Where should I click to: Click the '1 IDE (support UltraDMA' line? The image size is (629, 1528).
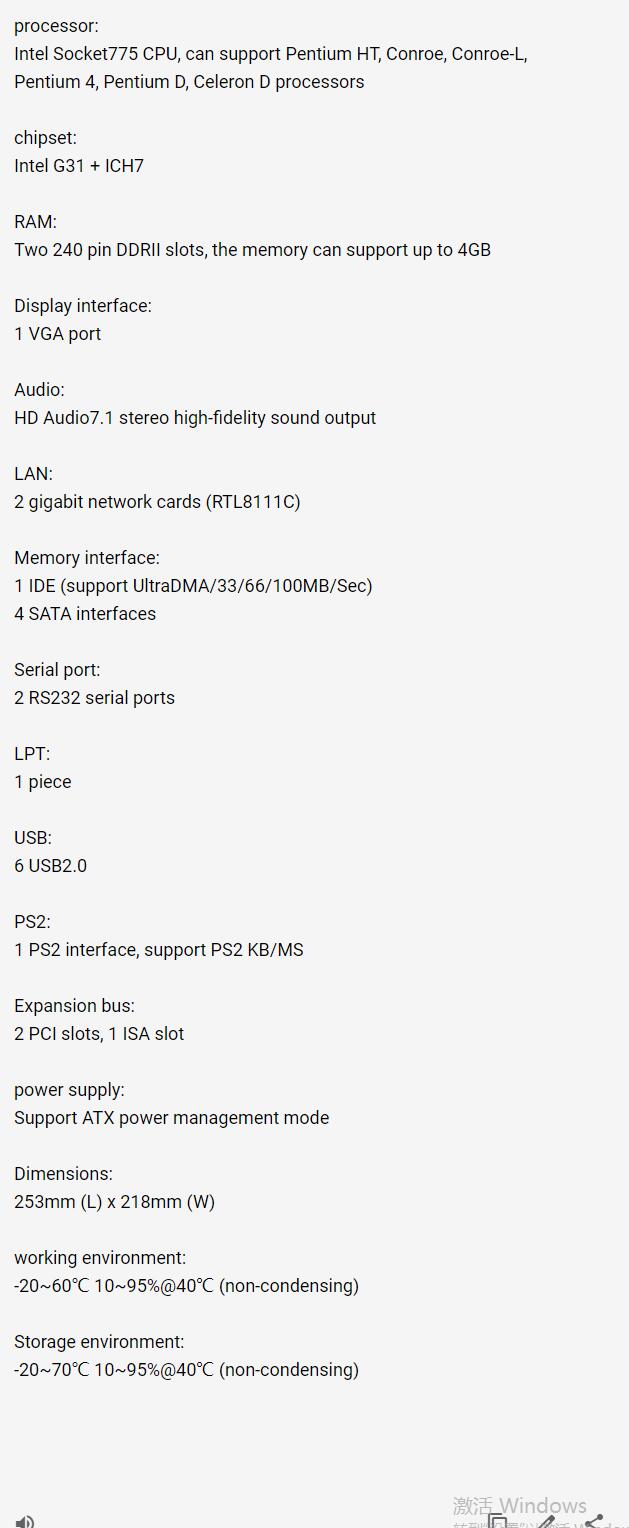(x=193, y=586)
